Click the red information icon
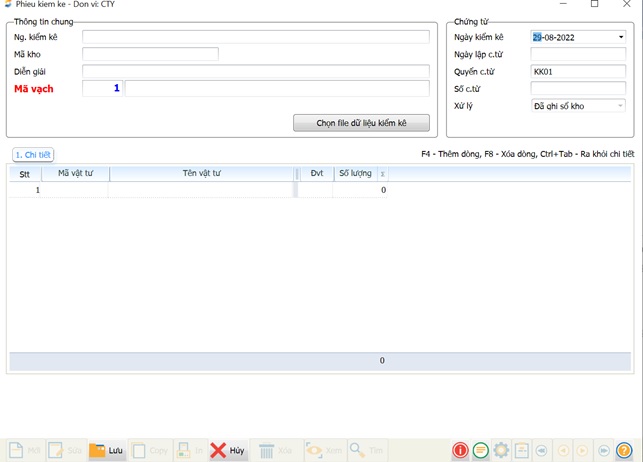 pyautogui.click(x=460, y=451)
